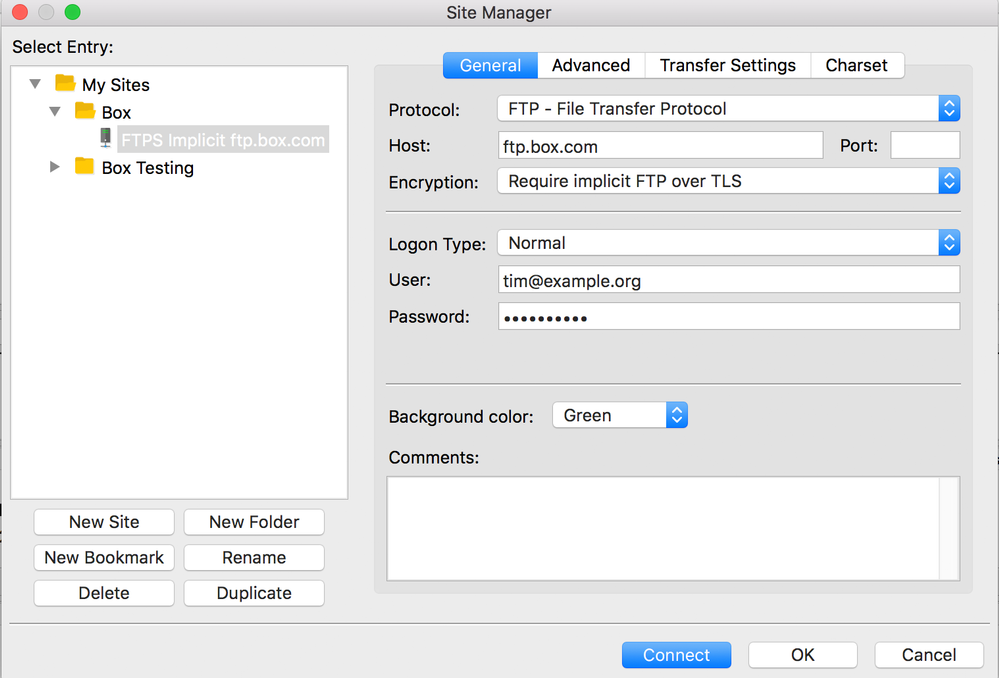Click the FTPS Implicit server site icon
Screen dimensions: 999x678
pyautogui.click(x=106, y=139)
